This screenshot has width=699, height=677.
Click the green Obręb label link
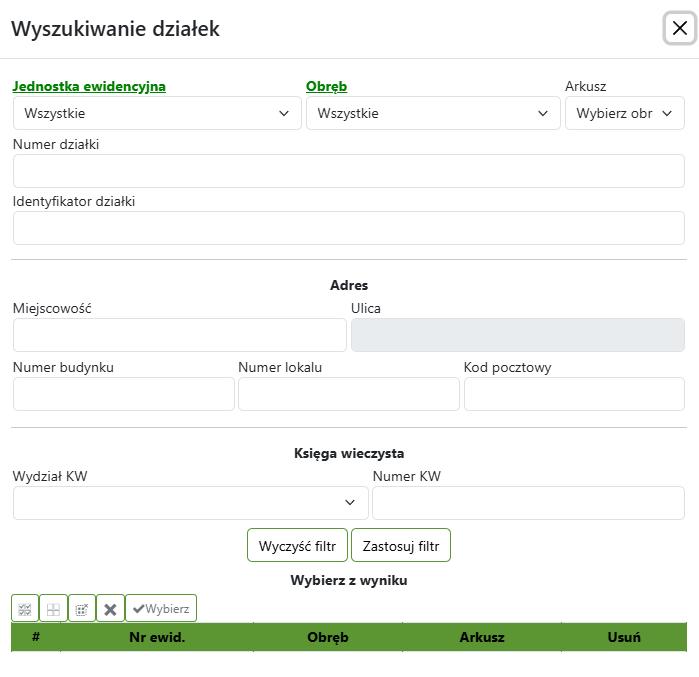[326, 86]
